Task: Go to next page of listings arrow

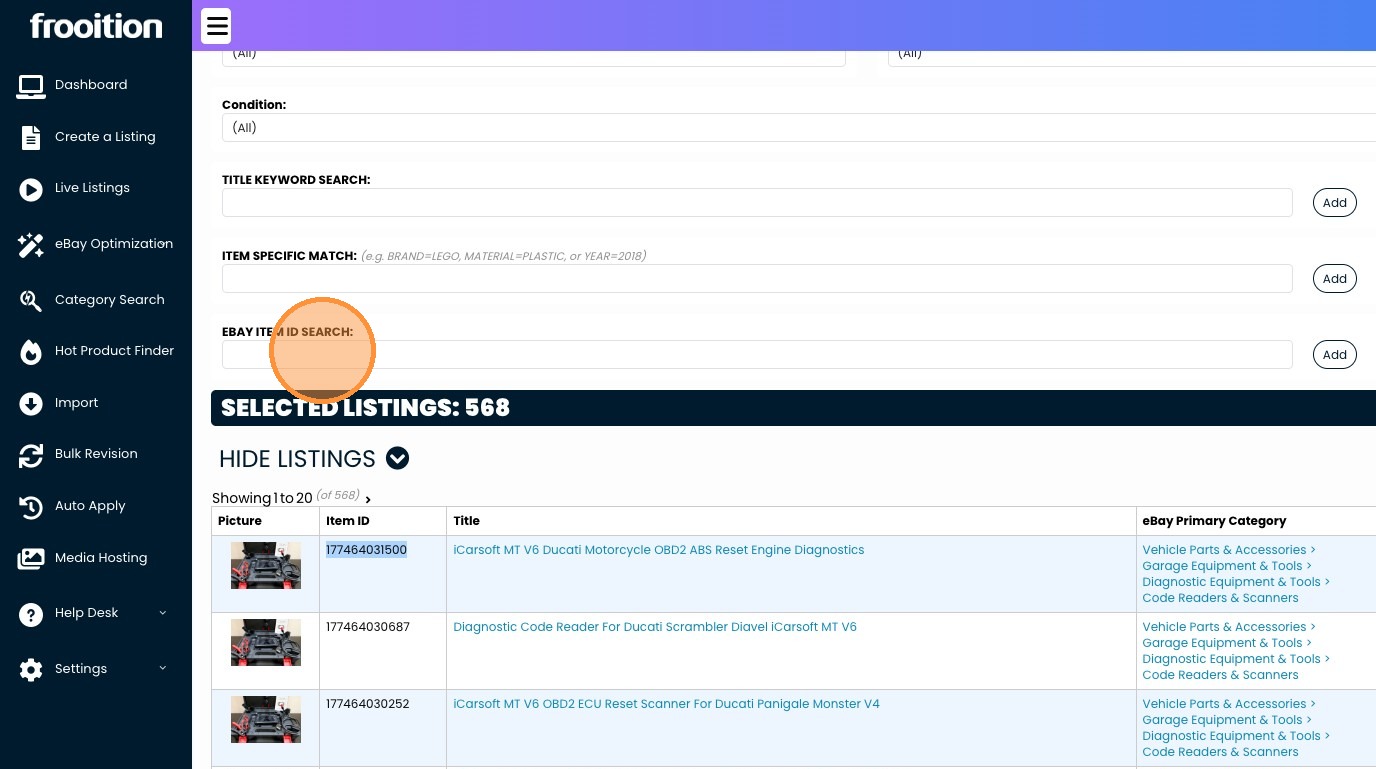Action: pyautogui.click(x=368, y=499)
